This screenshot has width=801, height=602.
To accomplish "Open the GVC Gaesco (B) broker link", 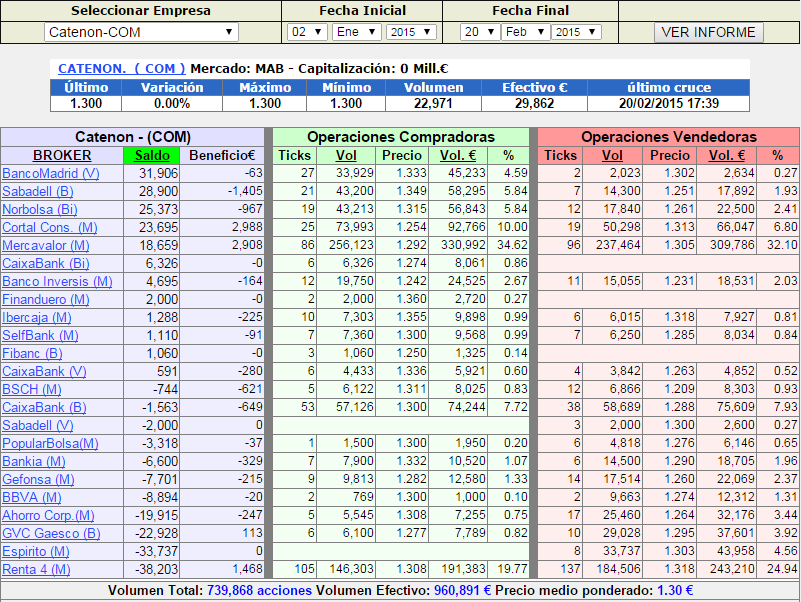I will [x=51, y=534].
